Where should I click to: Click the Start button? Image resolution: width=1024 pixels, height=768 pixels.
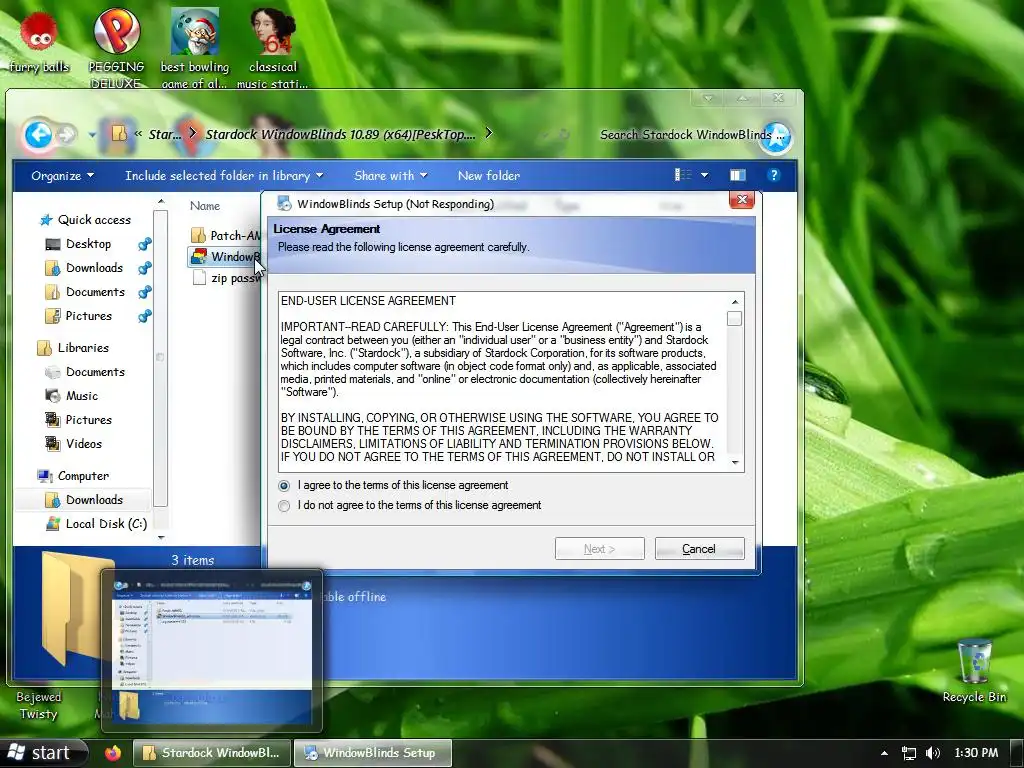pos(42,753)
